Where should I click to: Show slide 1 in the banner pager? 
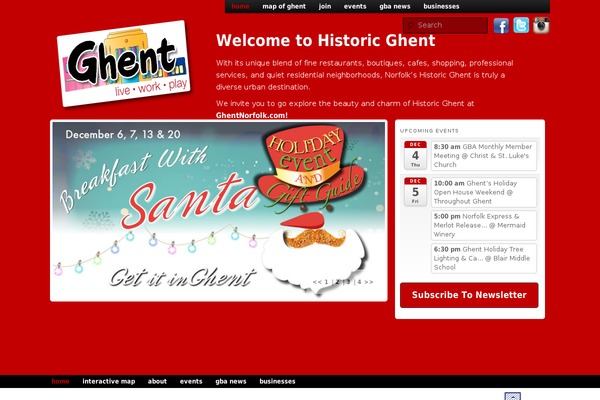(326, 282)
